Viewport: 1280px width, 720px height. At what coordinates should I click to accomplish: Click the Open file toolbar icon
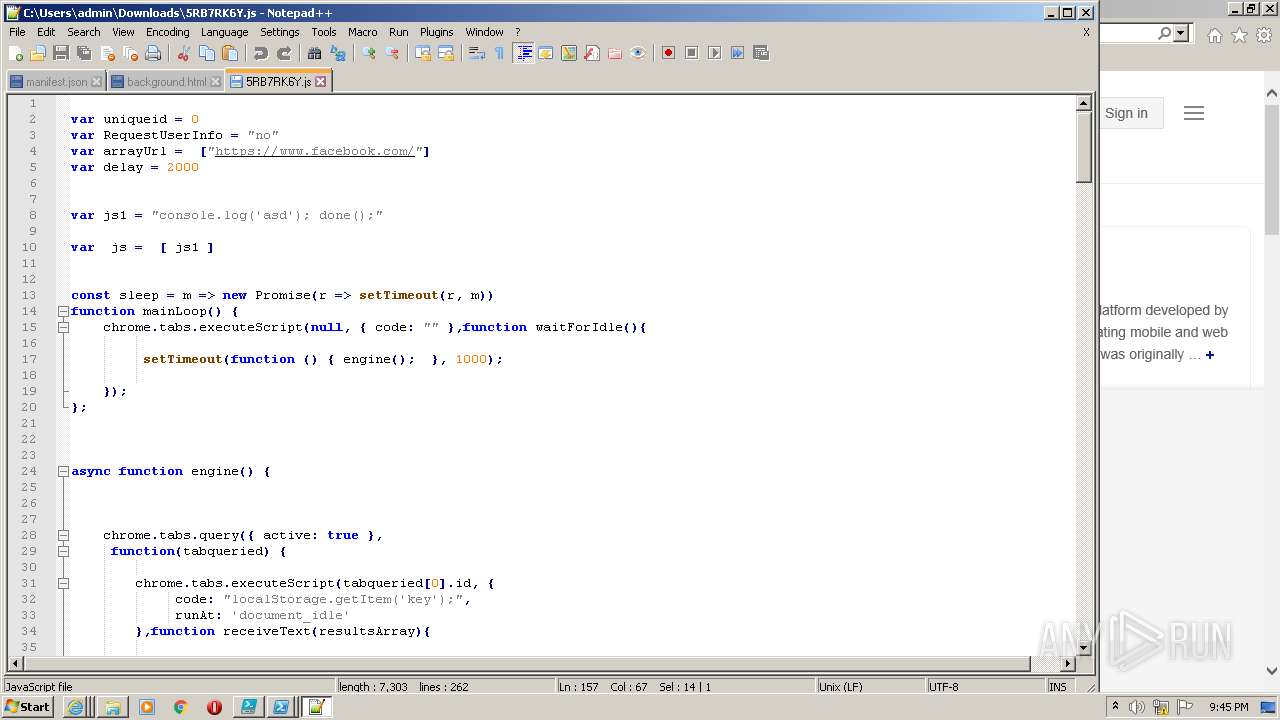point(38,53)
